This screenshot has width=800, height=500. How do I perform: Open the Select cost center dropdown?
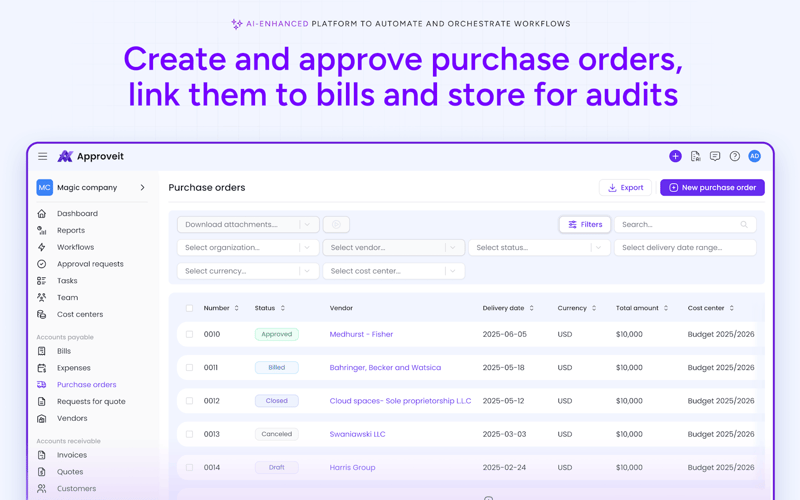pos(393,271)
